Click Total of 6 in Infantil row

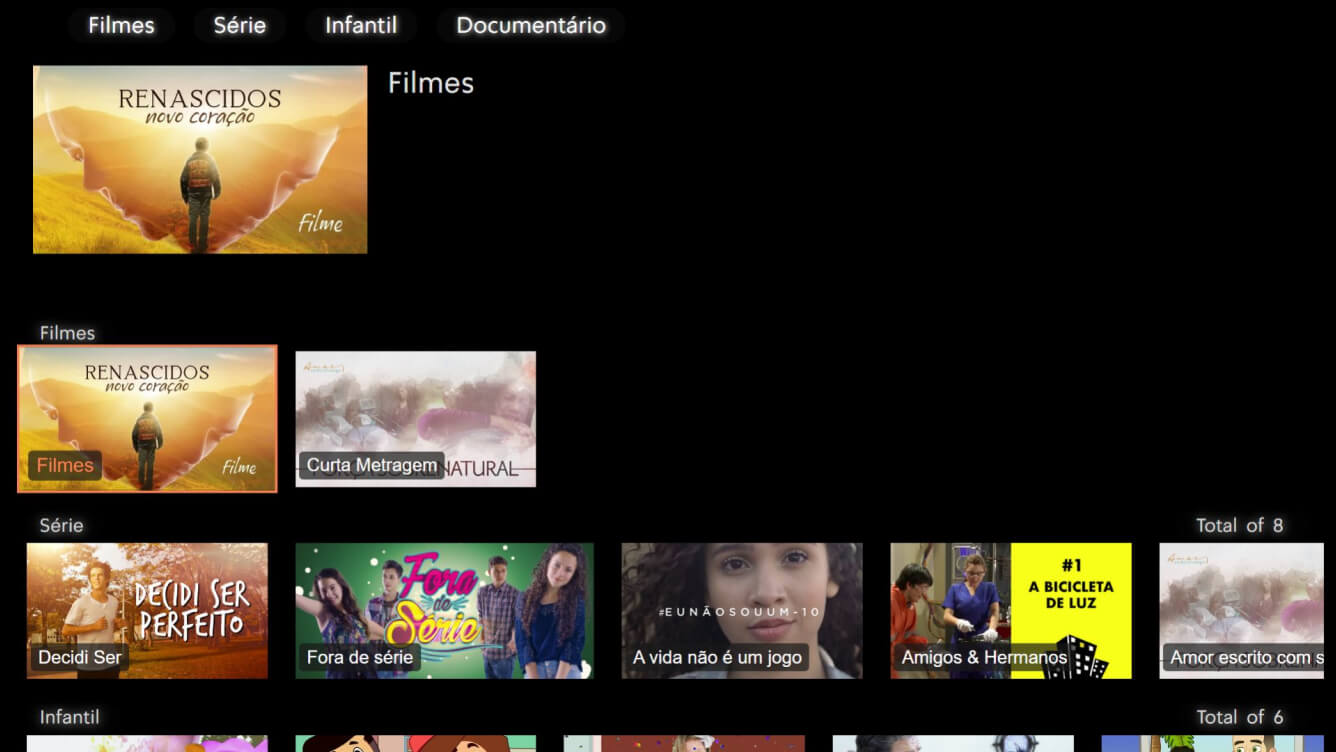click(x=1239, y=717)
